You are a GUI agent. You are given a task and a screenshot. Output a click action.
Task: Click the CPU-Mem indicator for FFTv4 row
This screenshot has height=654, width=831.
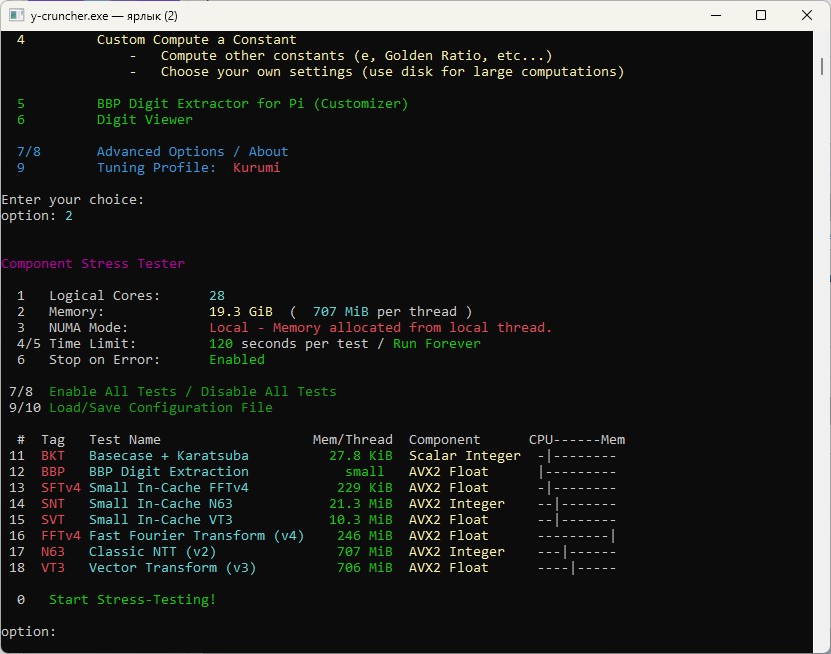pos(577,536)
